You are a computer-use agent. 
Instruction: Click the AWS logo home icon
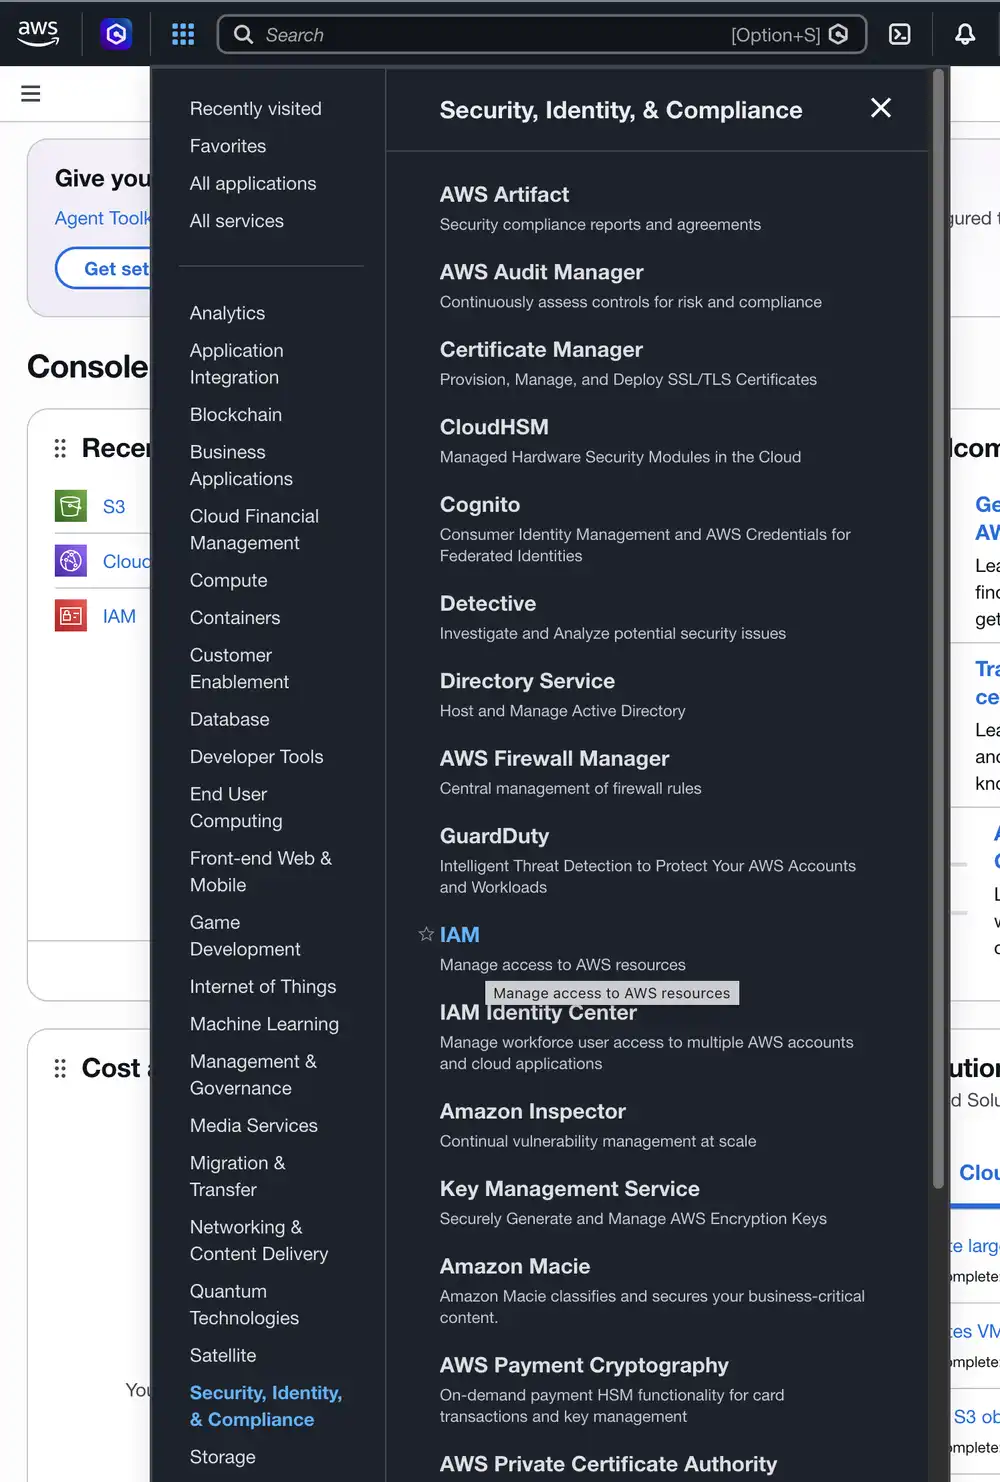tap(38, 34)
